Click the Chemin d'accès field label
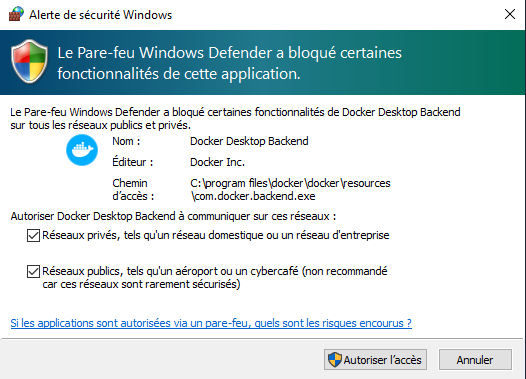Screen dimensions: 526x379 pos(133,190)
